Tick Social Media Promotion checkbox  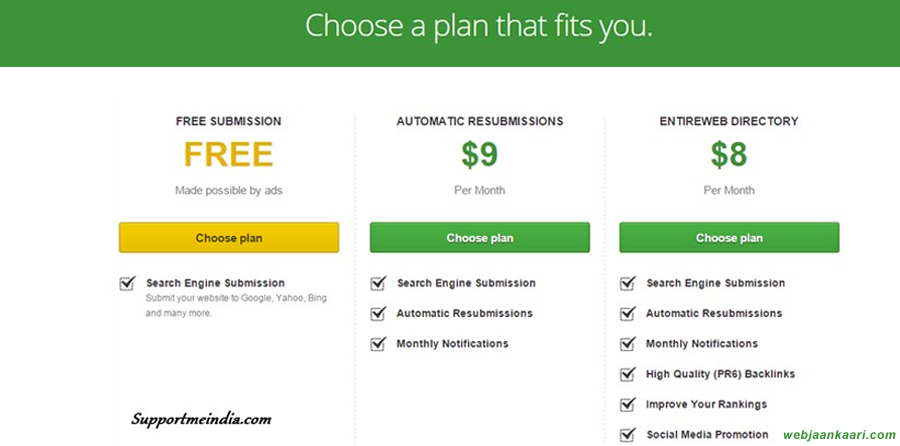[x=628, y=435]
